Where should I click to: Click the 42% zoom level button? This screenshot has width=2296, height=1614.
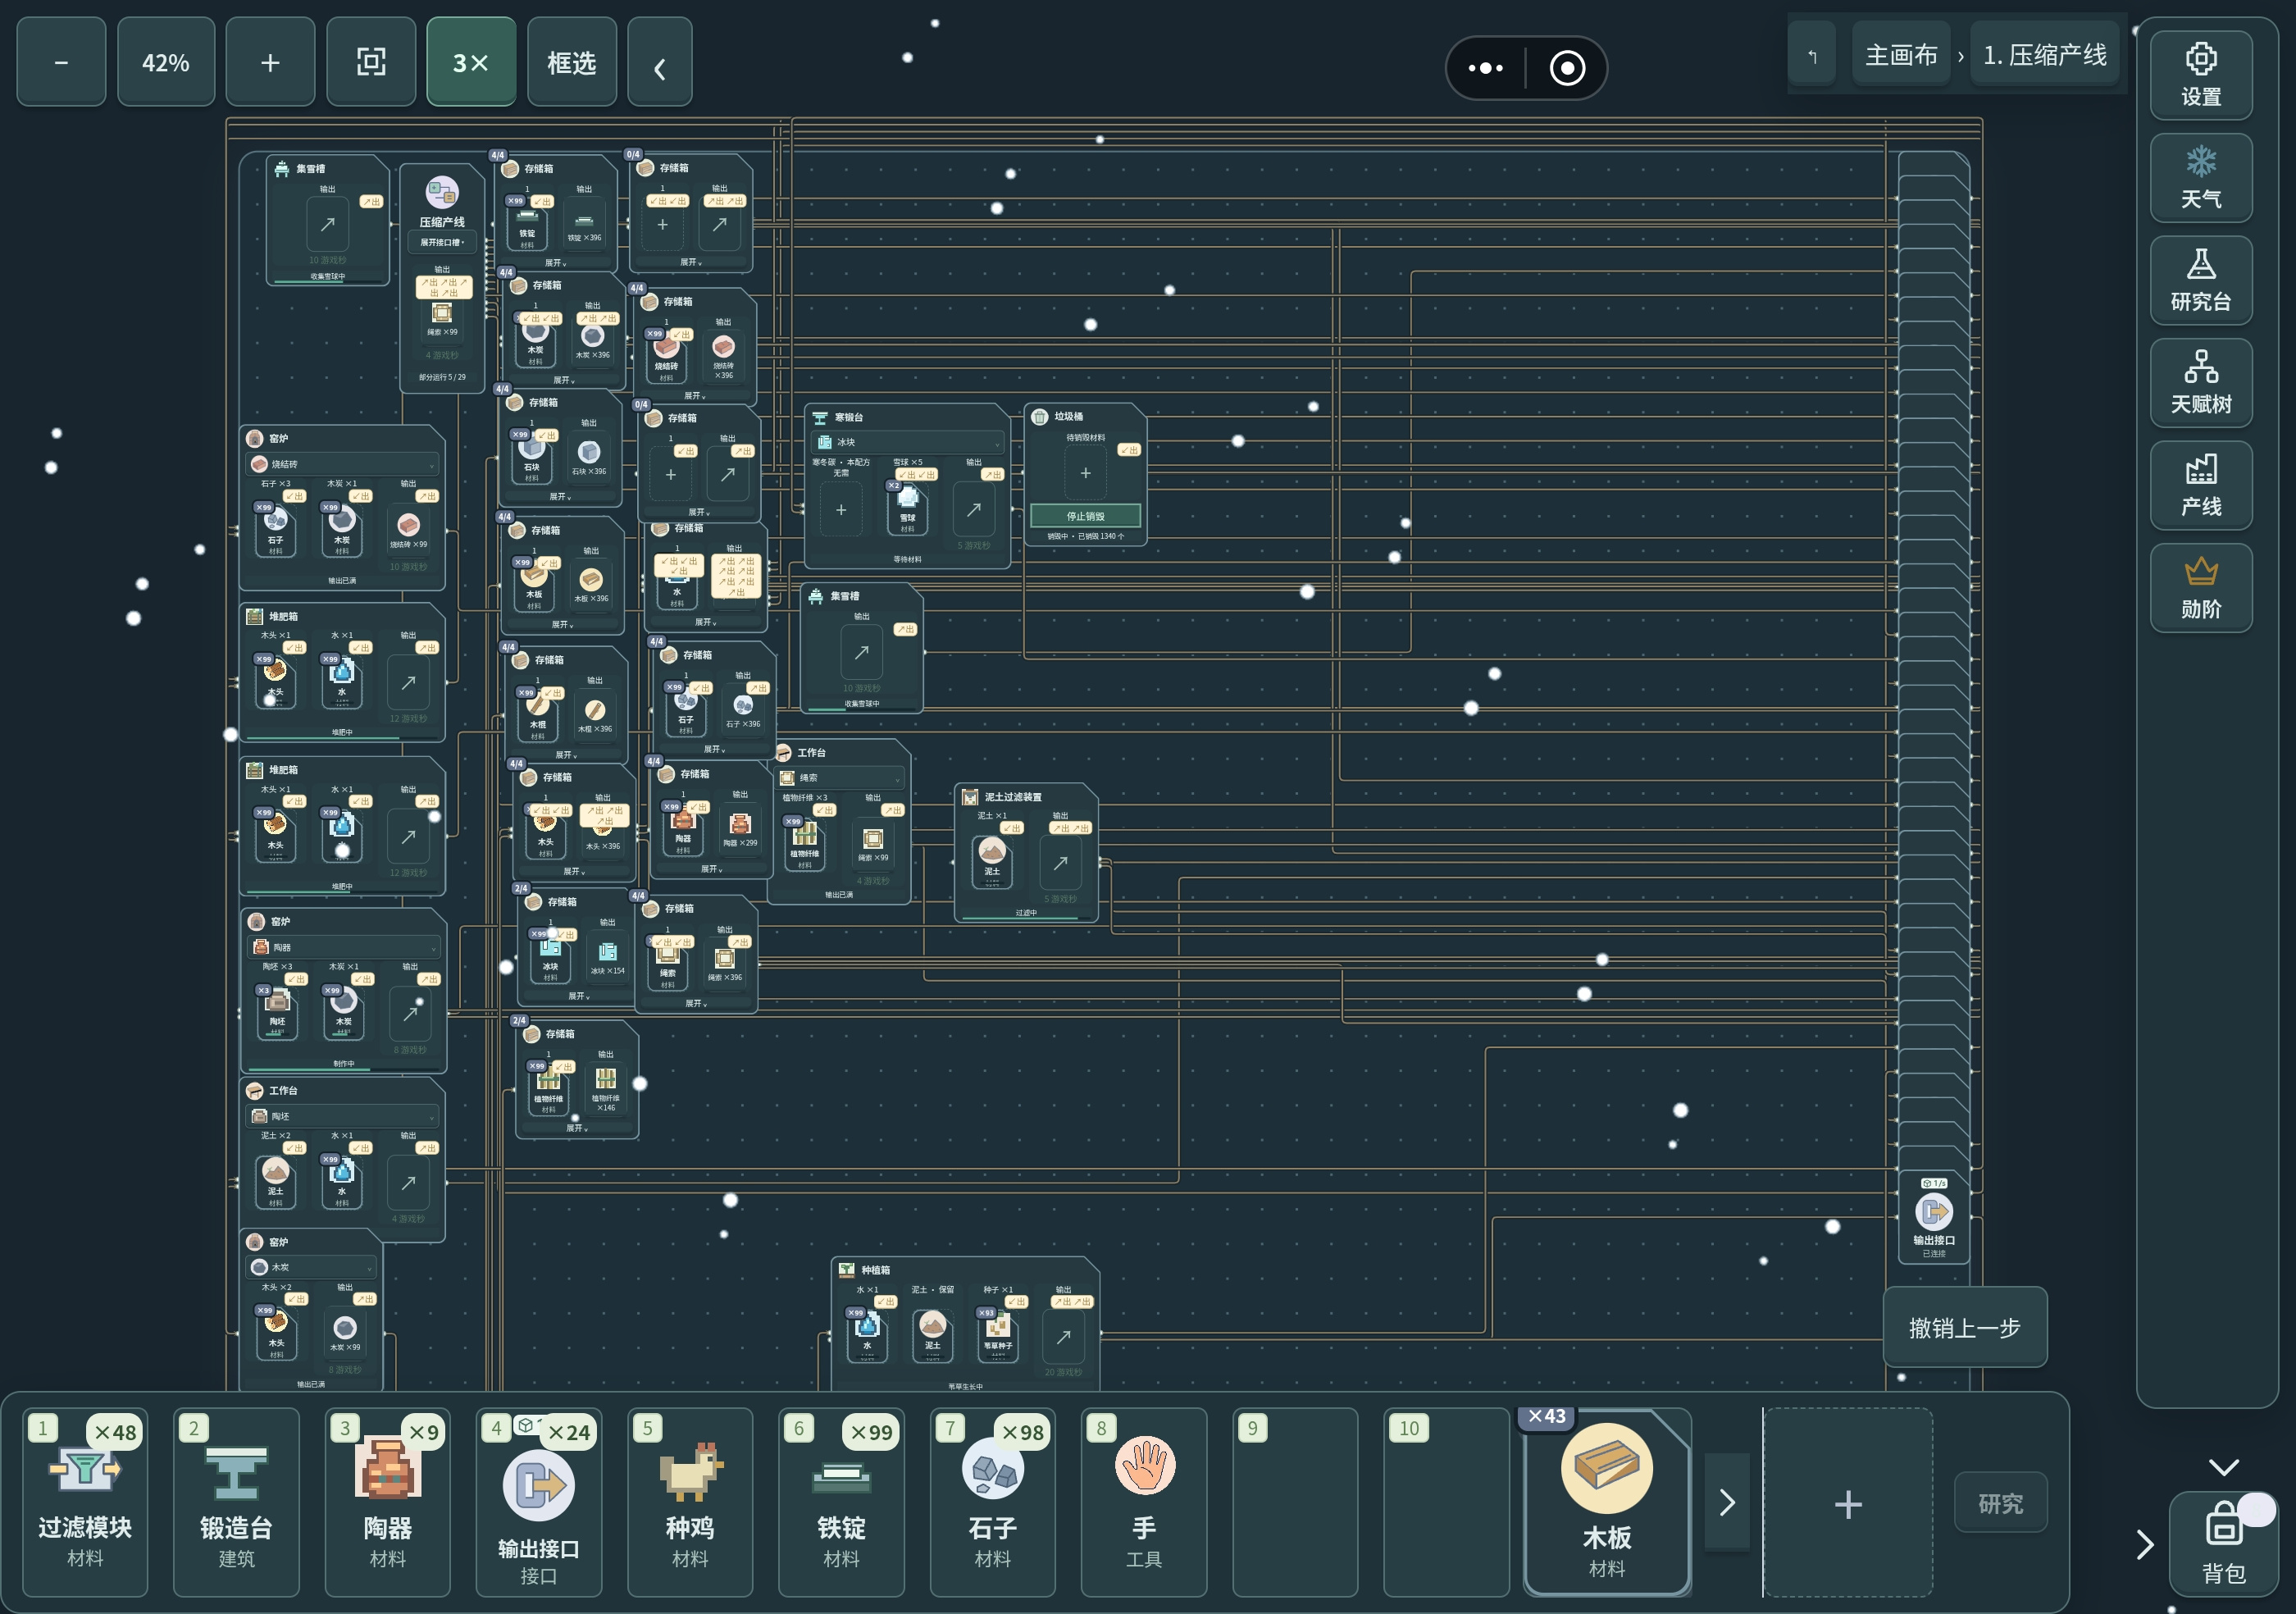(x=166, y=62)
